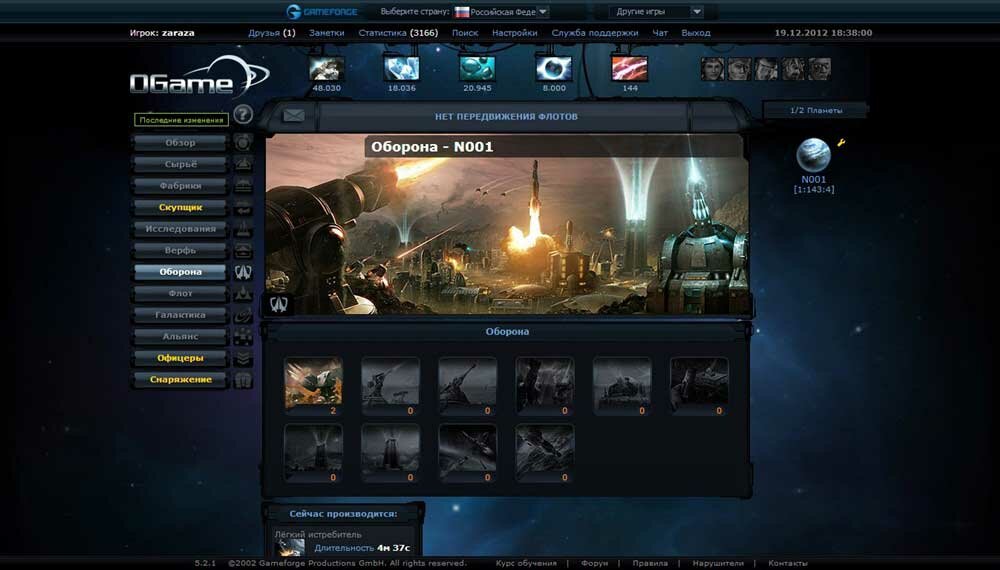
Task: Click the deuterium resource icon
Action: tap(477, 69)
